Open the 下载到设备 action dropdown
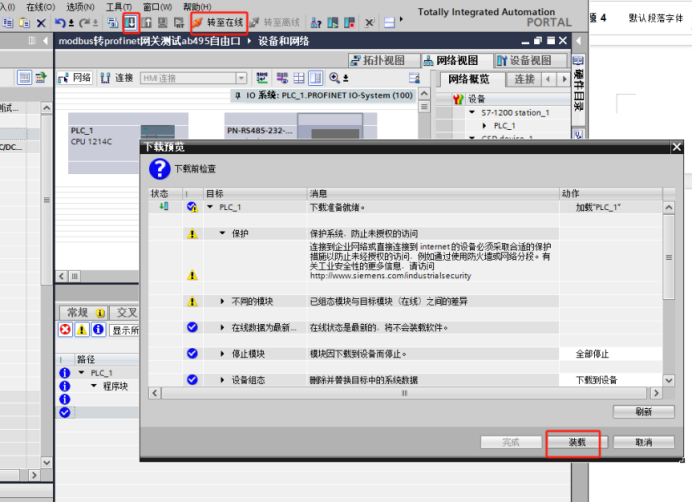 611,380
